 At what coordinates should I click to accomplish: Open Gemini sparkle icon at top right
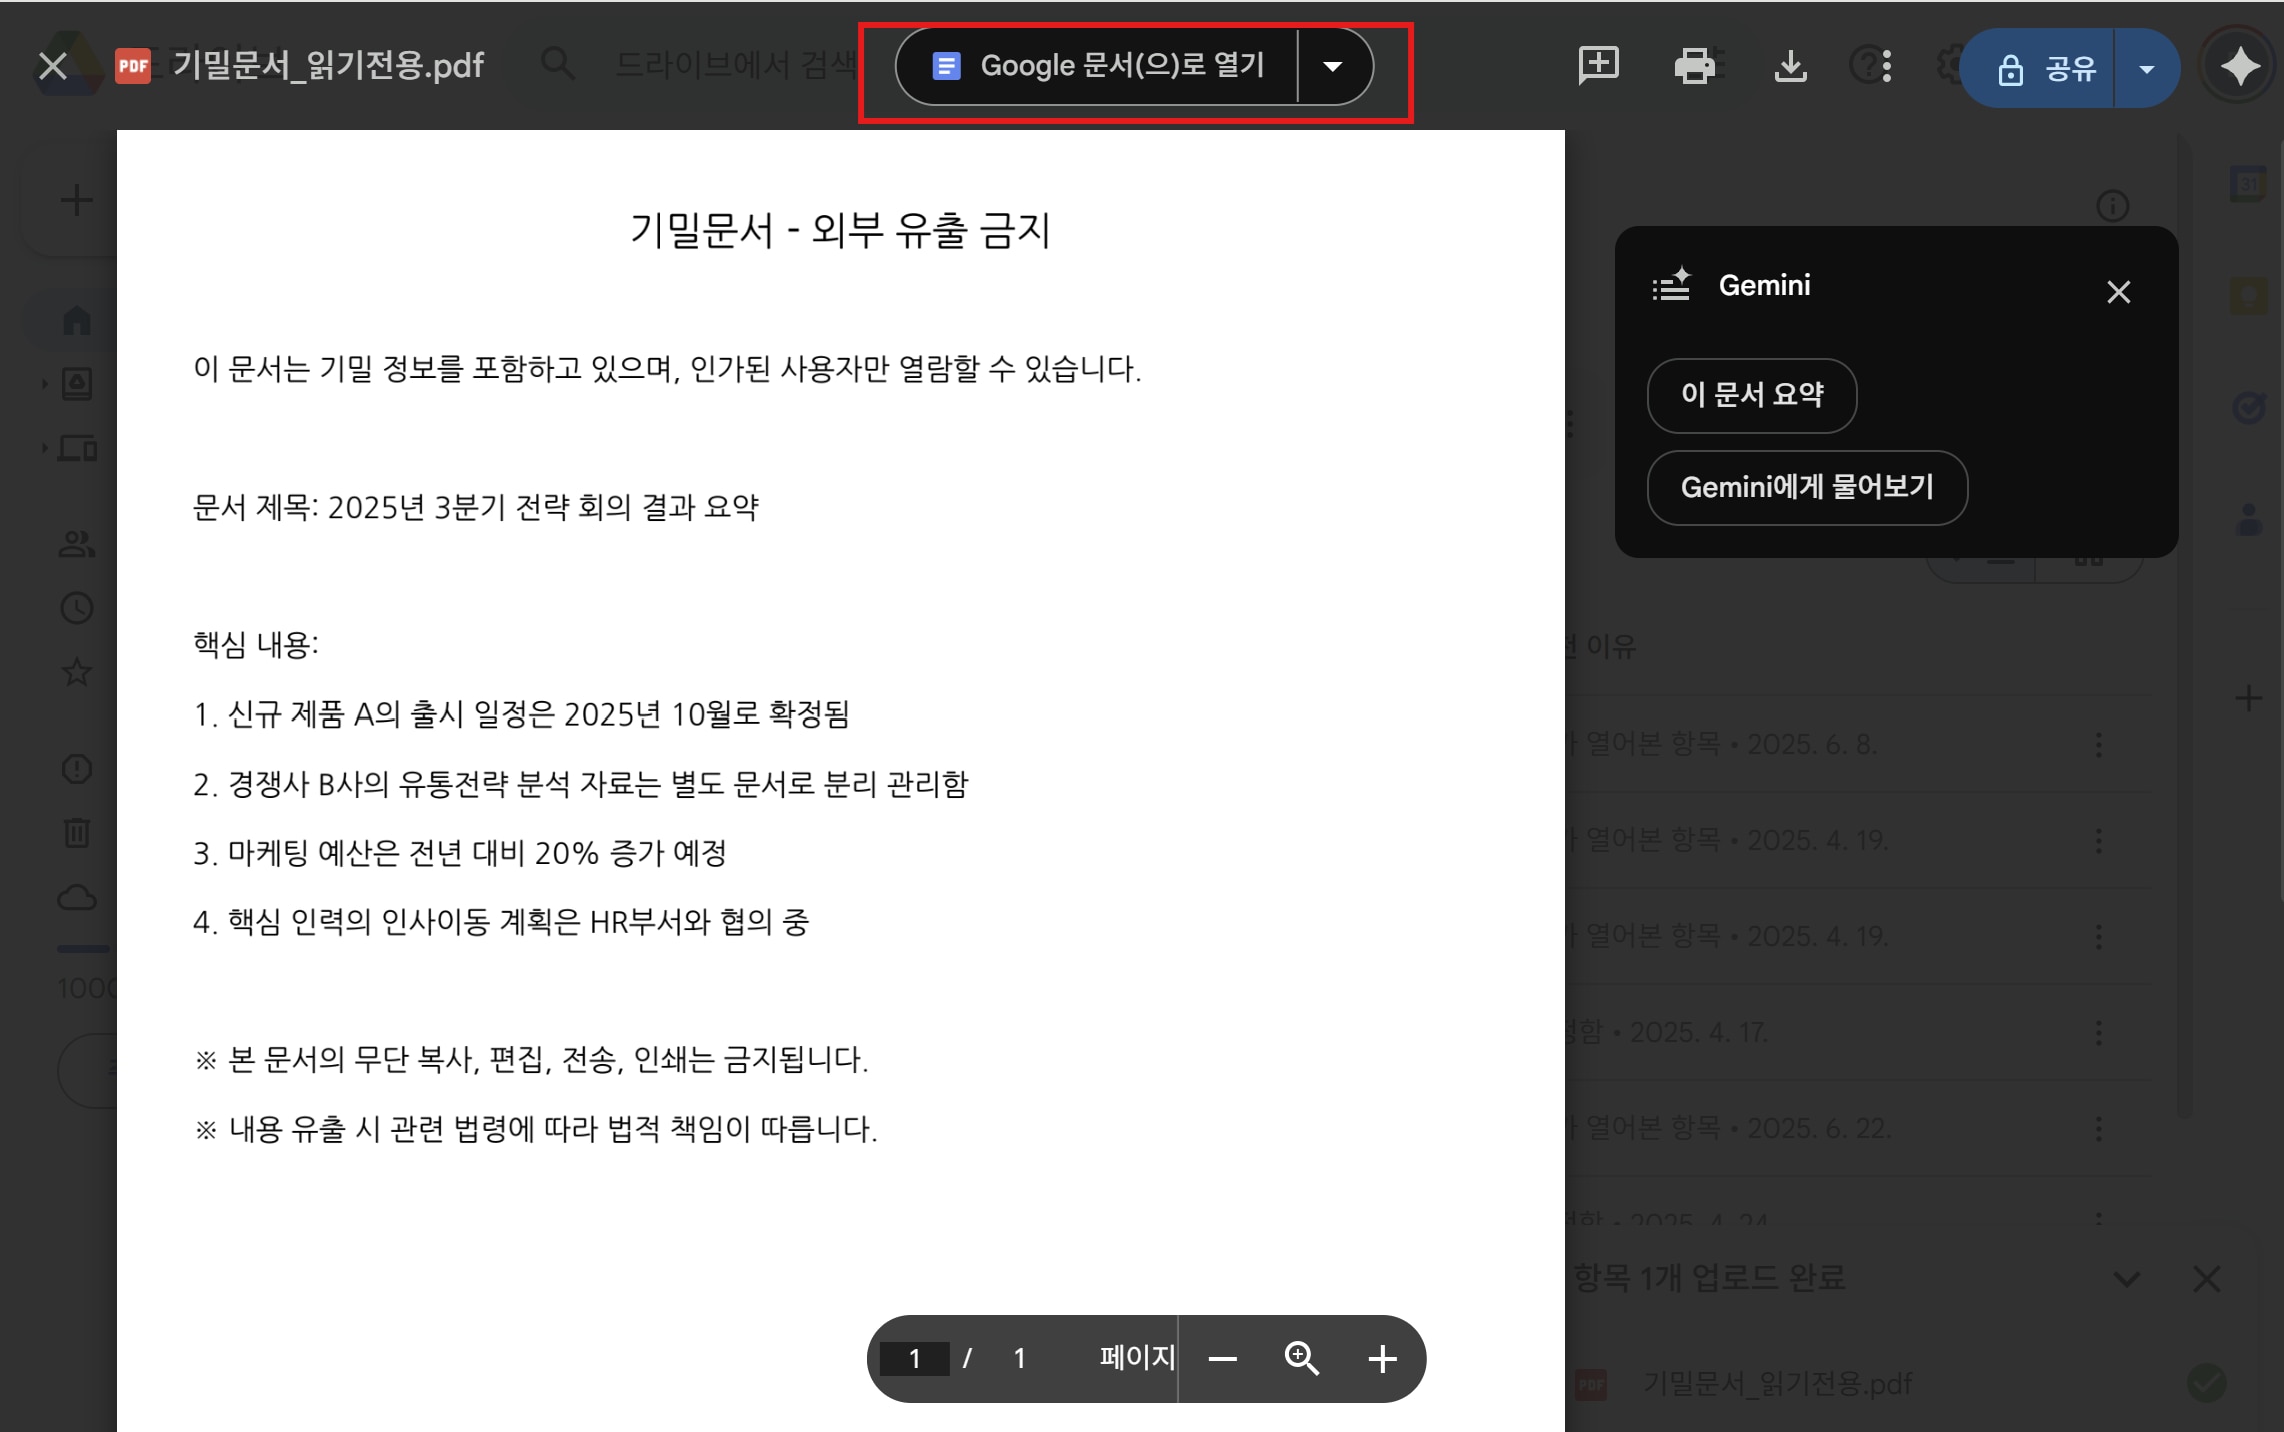(2240, 67)
